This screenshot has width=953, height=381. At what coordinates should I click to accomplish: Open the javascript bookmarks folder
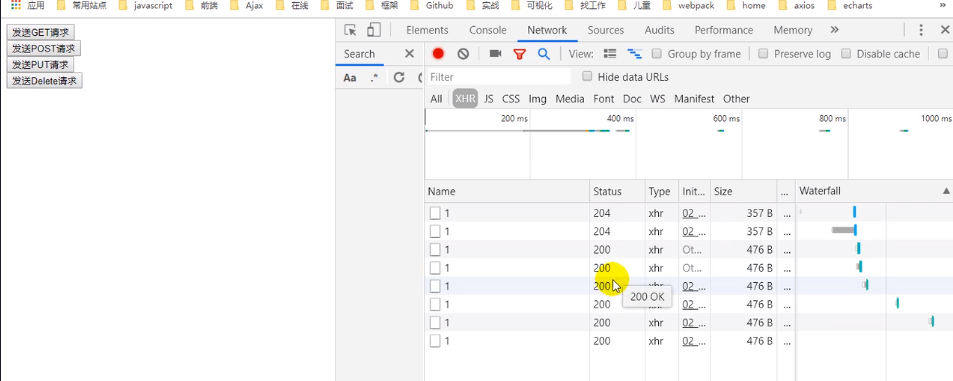(x=145, y=5)
